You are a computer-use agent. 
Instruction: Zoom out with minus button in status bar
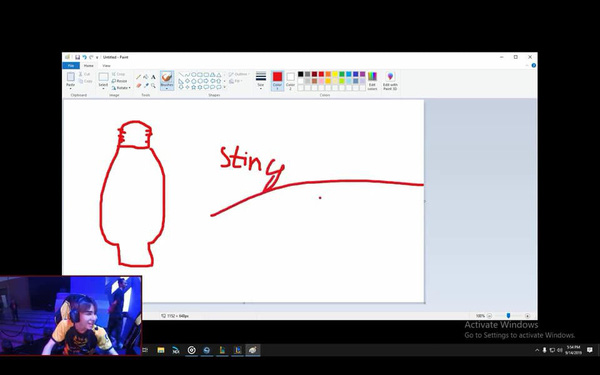click(489, 316)
